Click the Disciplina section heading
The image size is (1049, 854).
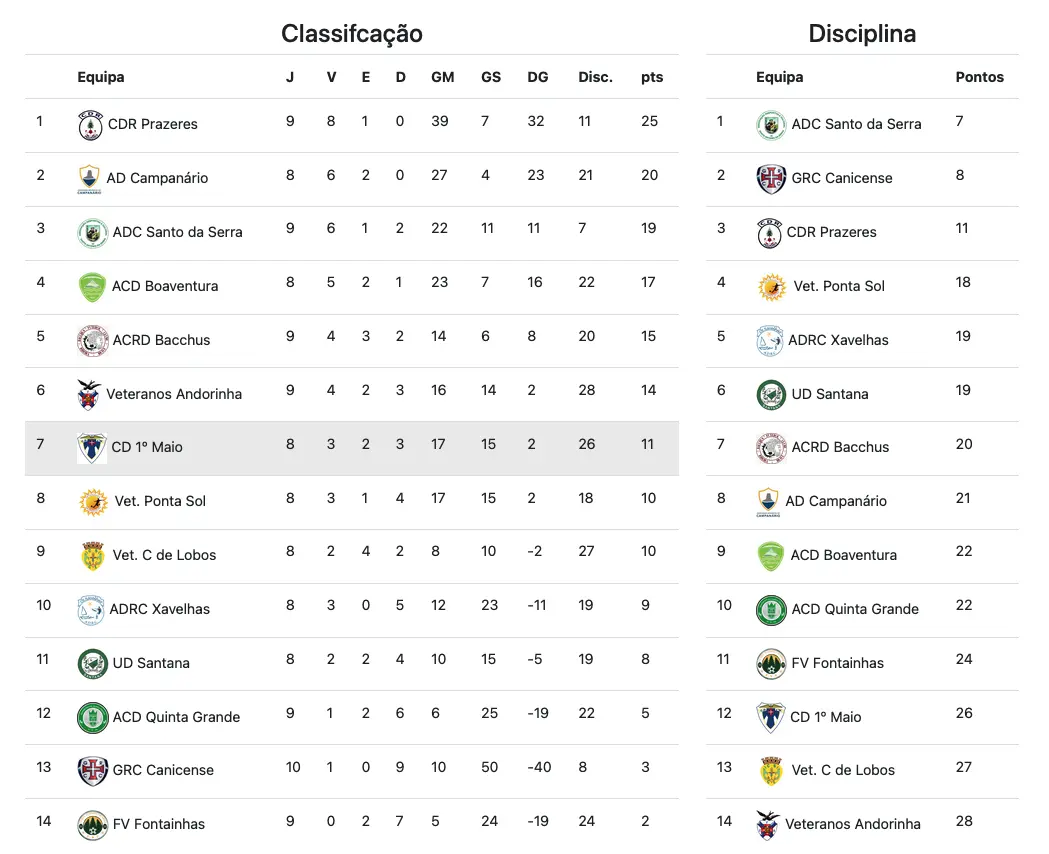pyautogui.click(x=862, y=34)
